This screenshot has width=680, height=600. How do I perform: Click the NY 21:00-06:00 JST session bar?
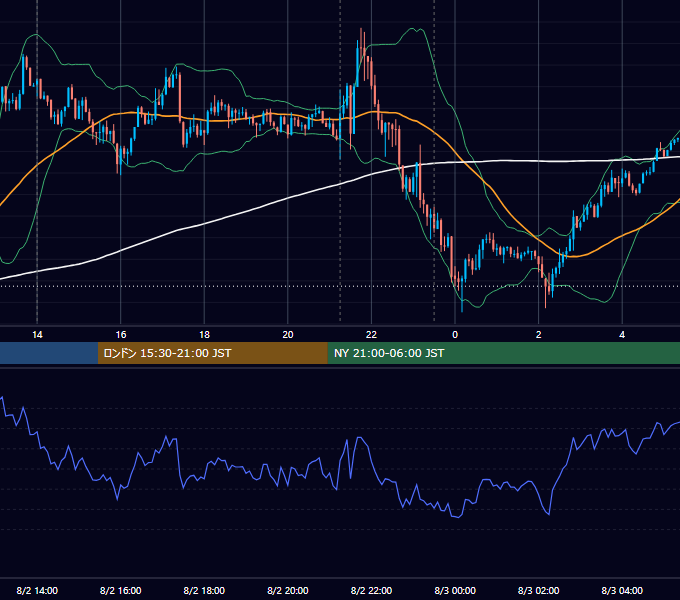pyautogui.click(x=503, y=353)
